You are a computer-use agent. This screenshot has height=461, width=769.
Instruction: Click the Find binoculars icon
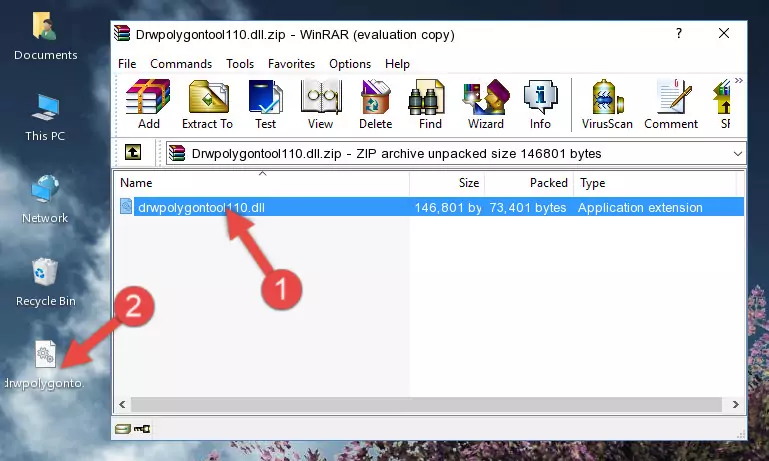click(430, 104)
